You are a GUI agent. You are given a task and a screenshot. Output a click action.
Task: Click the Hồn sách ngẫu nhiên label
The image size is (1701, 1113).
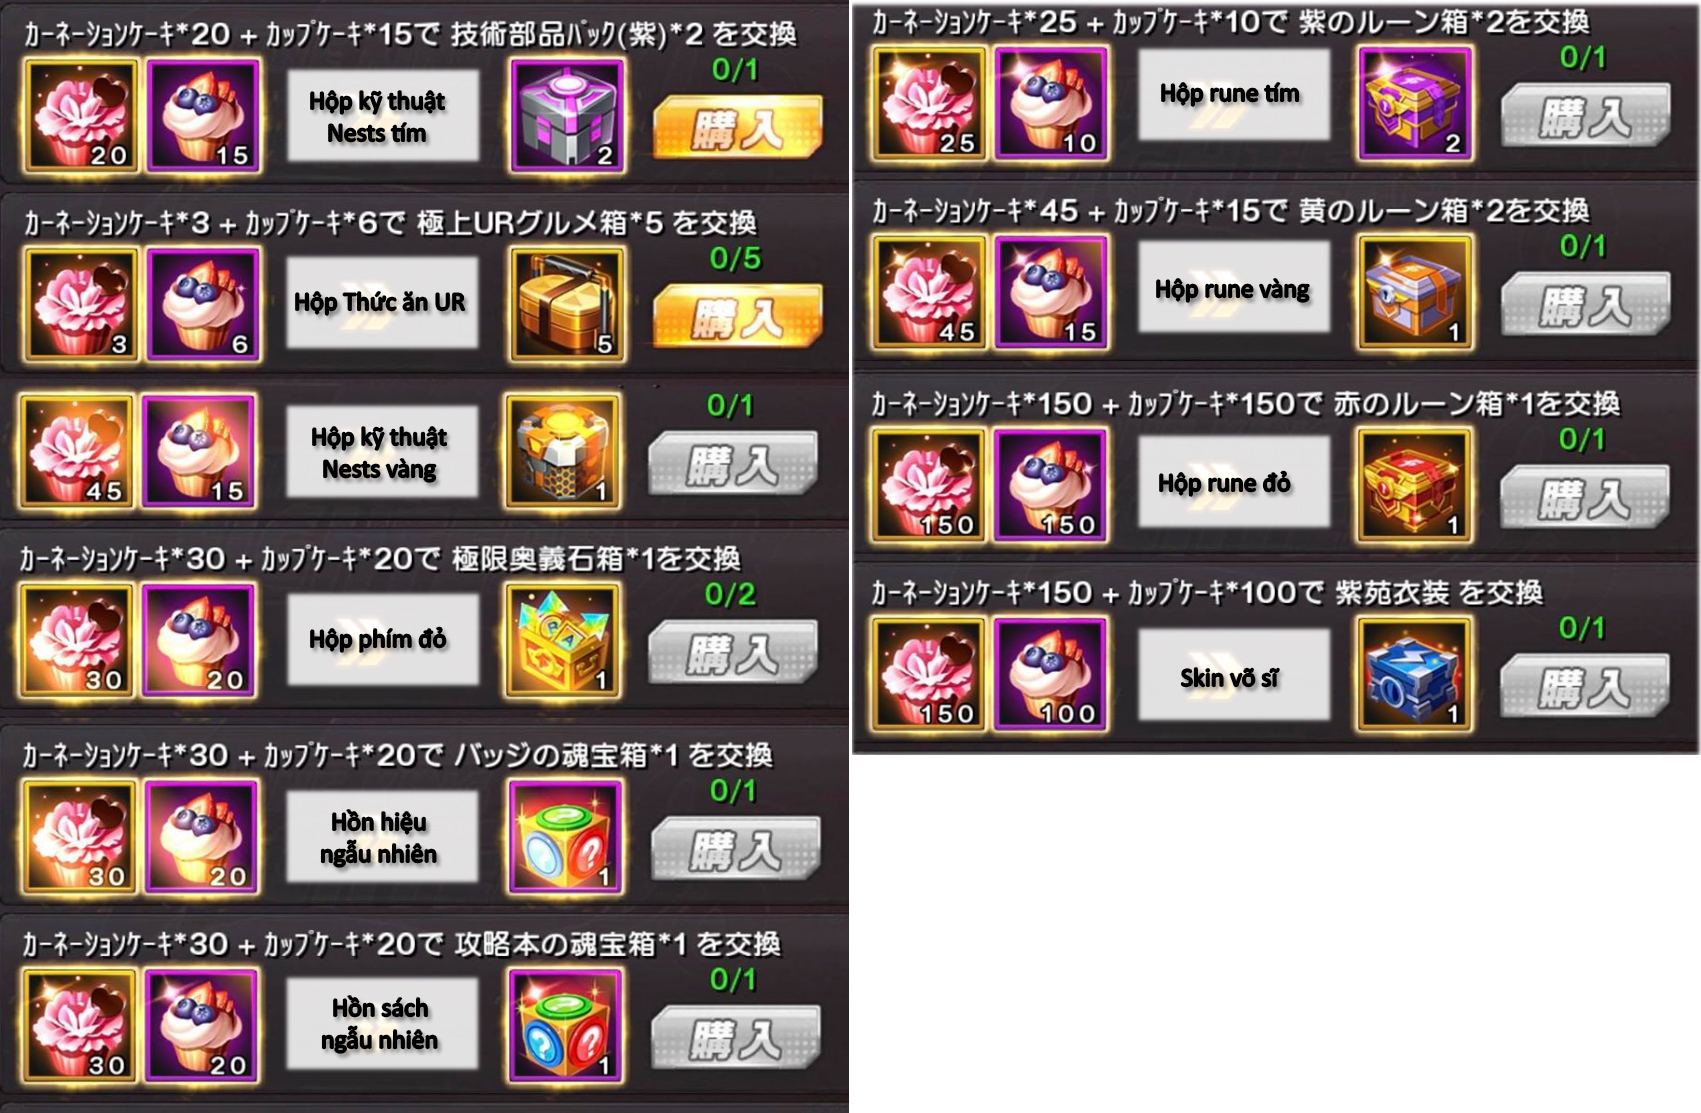(x=381, y=1024)
